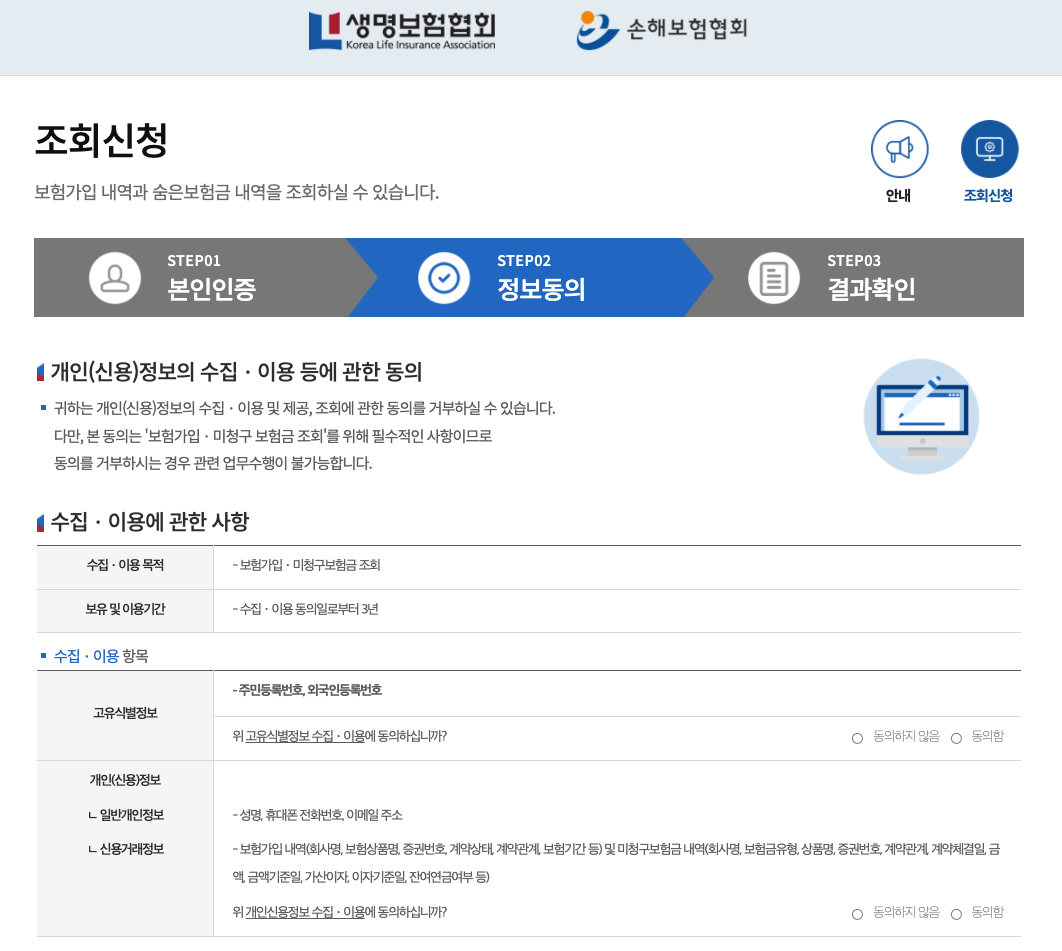Click the 생명보험협회 logo

400,30
